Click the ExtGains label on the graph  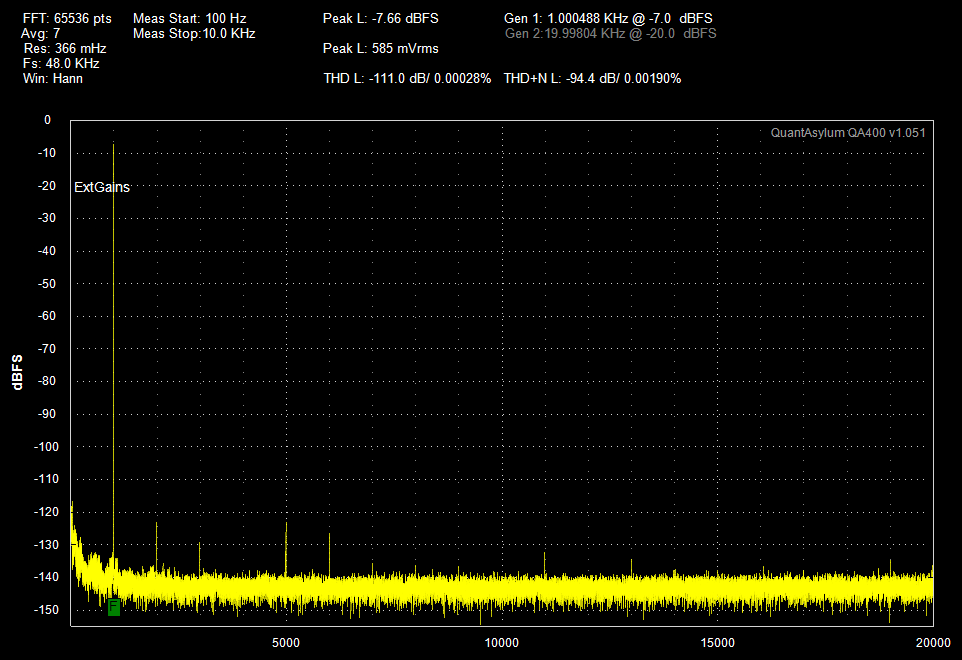(102, 187)
